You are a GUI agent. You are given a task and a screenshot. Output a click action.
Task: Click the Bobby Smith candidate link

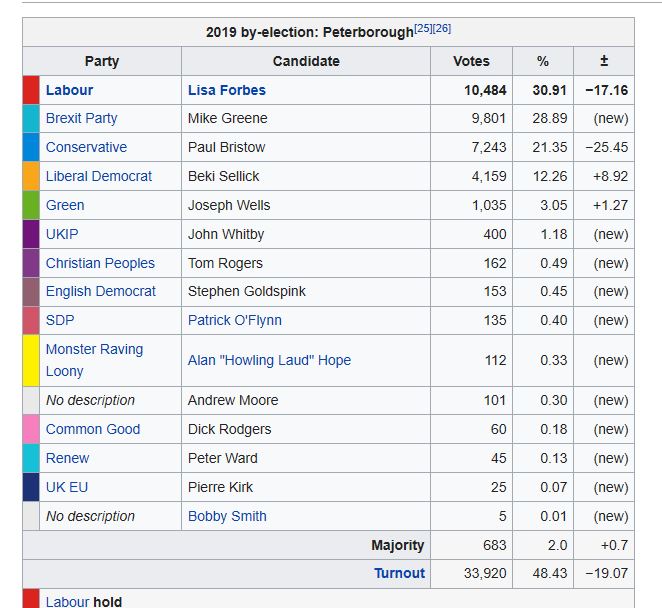coord(227,516)
